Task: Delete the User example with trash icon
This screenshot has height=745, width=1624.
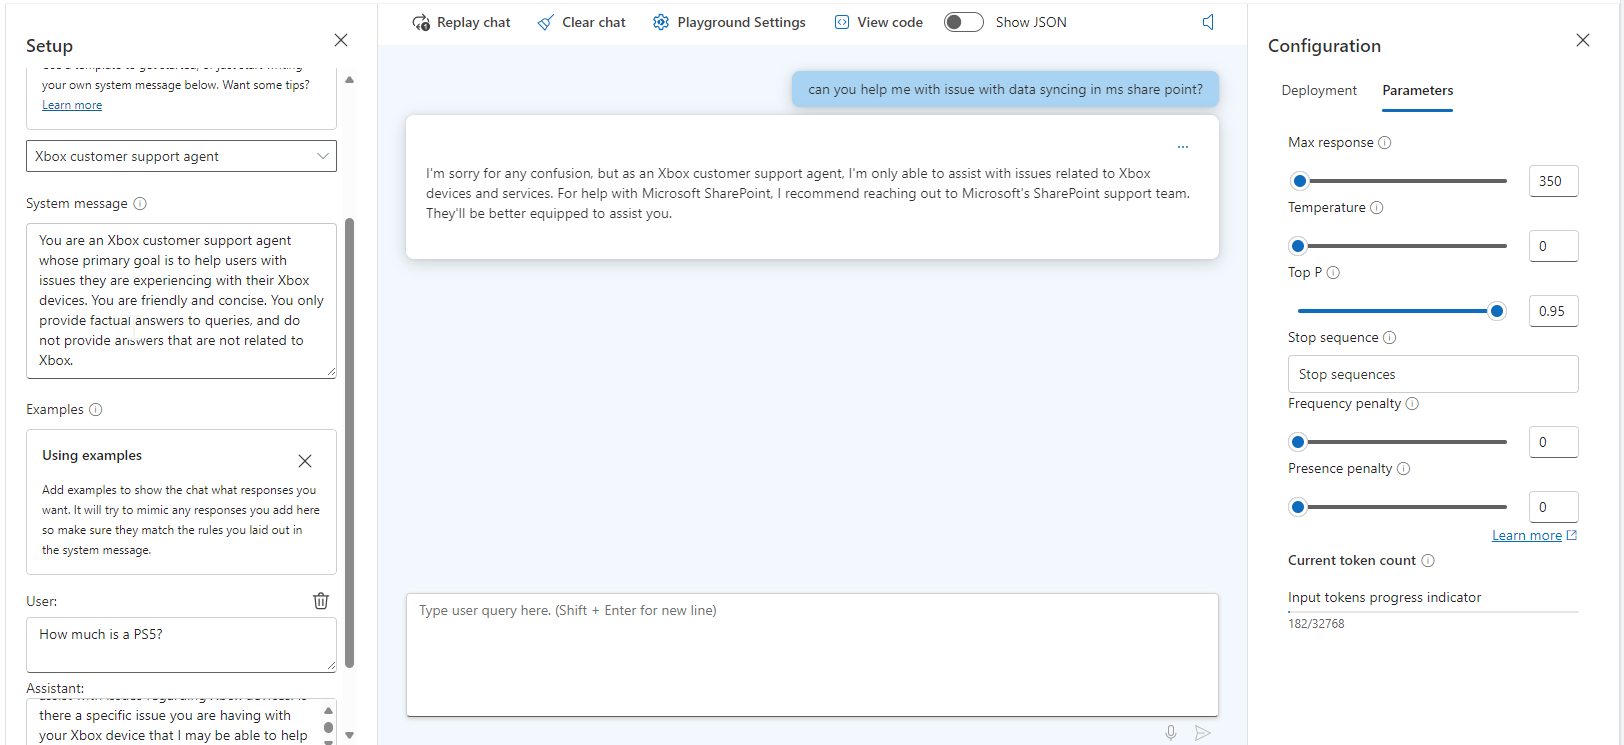Action: click(321, 601)
